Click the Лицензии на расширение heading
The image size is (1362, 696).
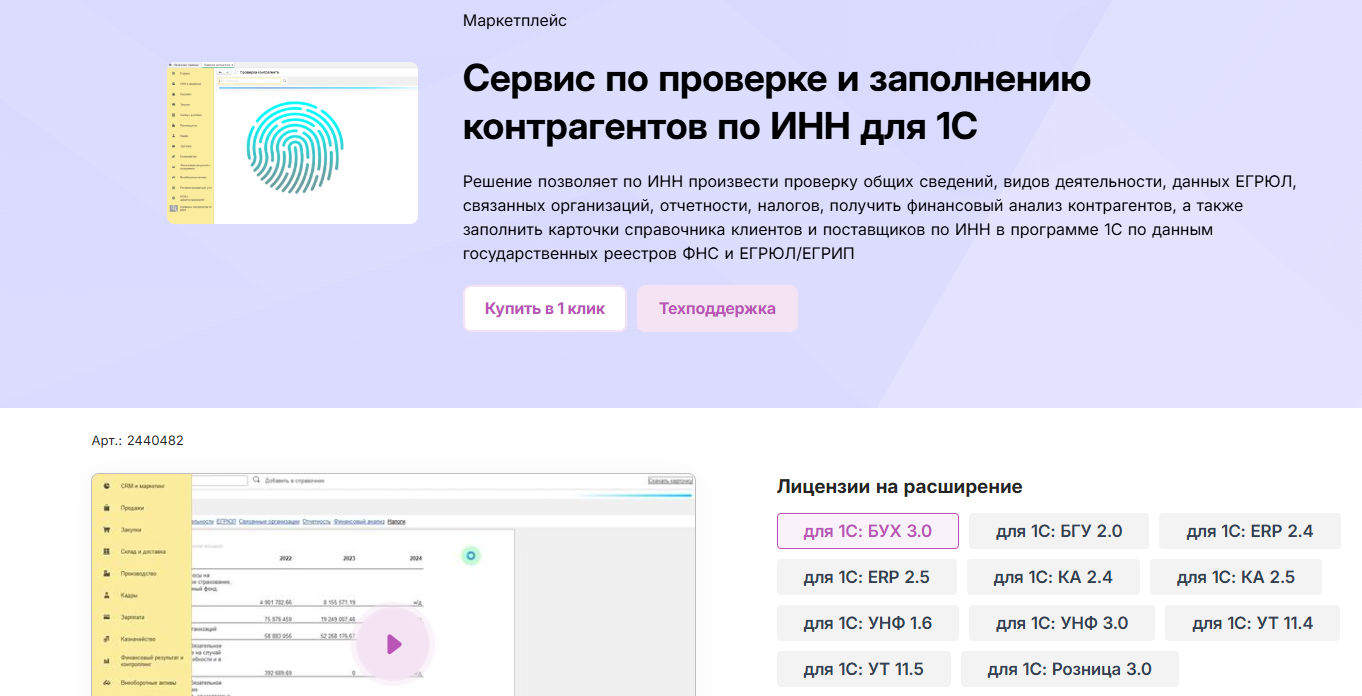899,487
